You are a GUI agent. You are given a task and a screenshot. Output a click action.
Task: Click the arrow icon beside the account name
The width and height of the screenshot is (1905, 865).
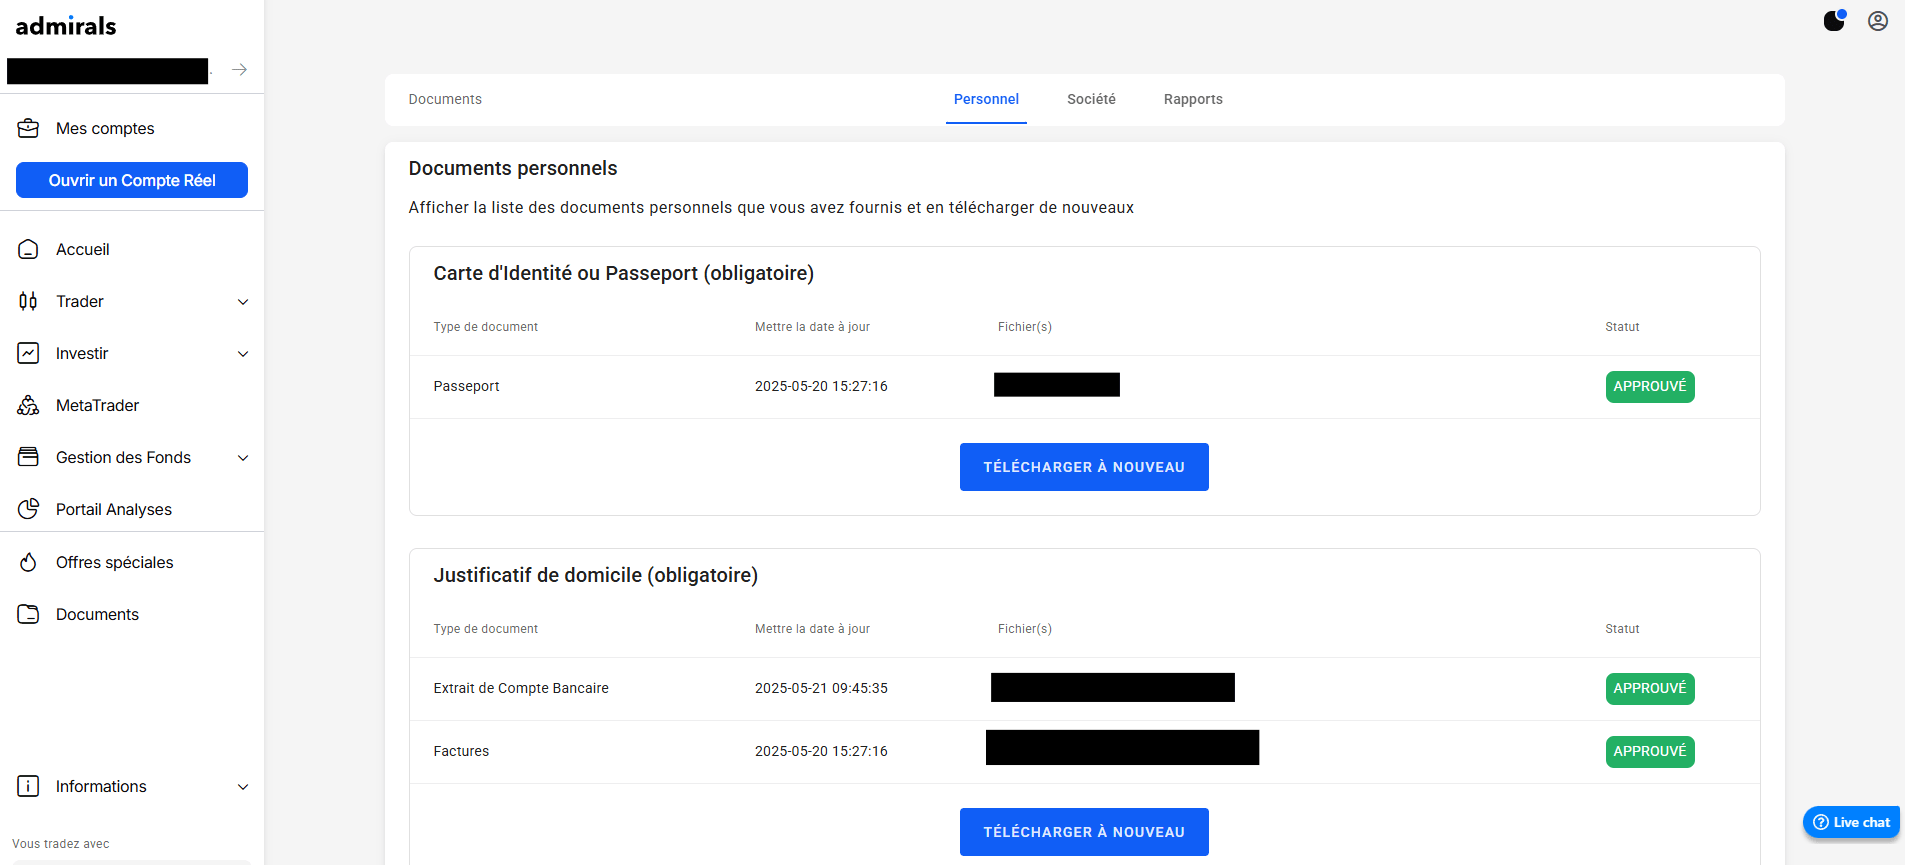point(240,70)
